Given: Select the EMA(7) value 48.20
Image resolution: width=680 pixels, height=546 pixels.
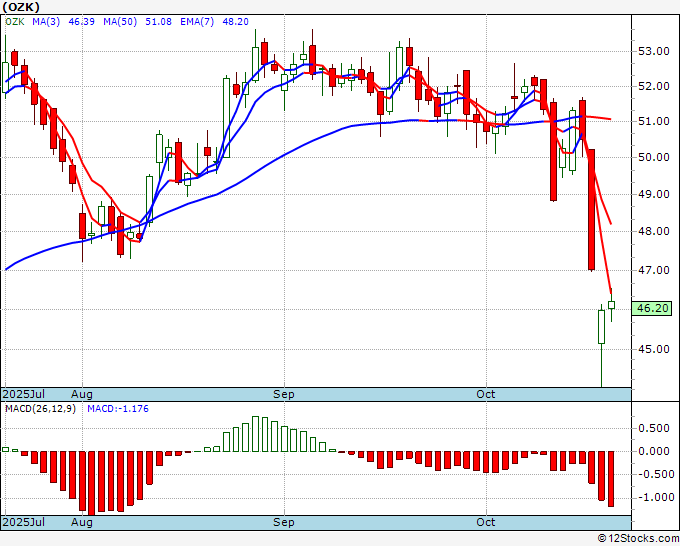Looking at the screenshot, I should pos(235,22).
